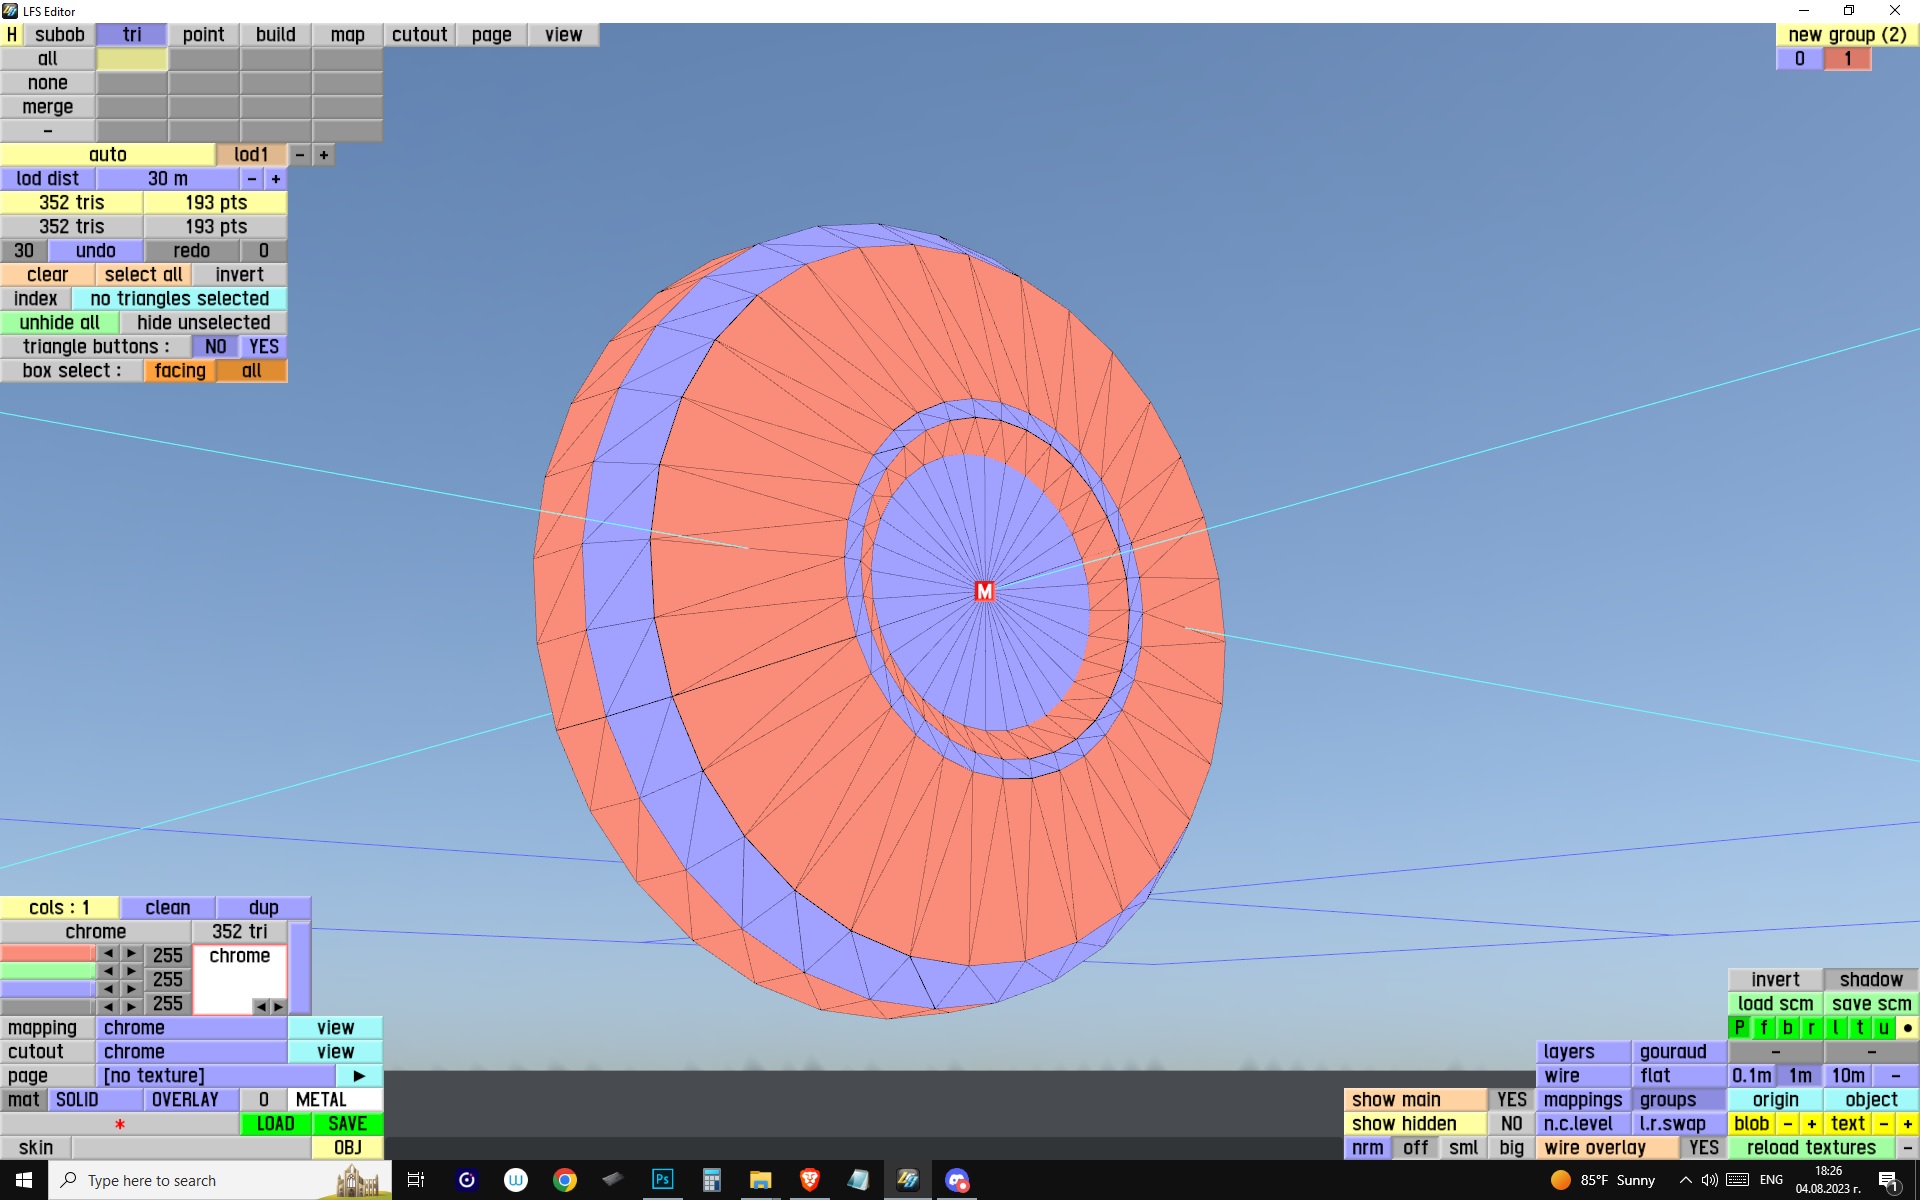Open the chrome mapping selector
Screen dimensions: 1920x1200
[191, 1027]
